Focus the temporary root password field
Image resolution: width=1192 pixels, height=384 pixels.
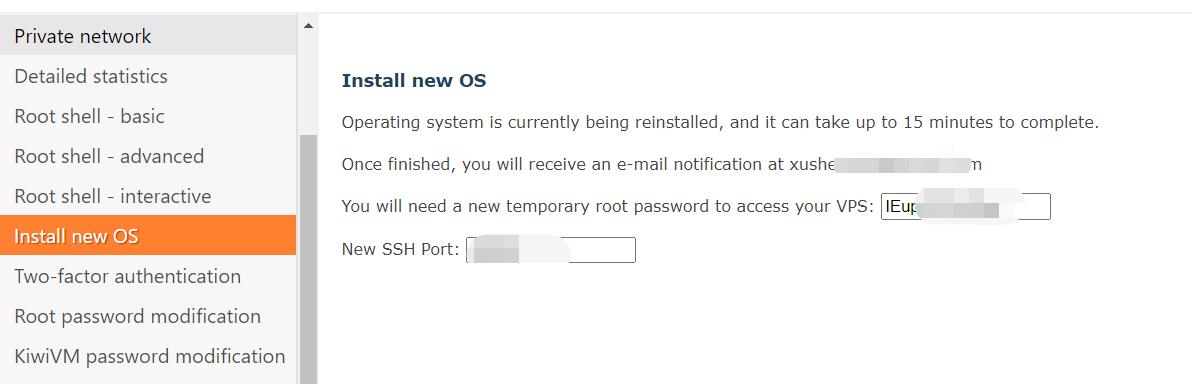click(965, 207)
